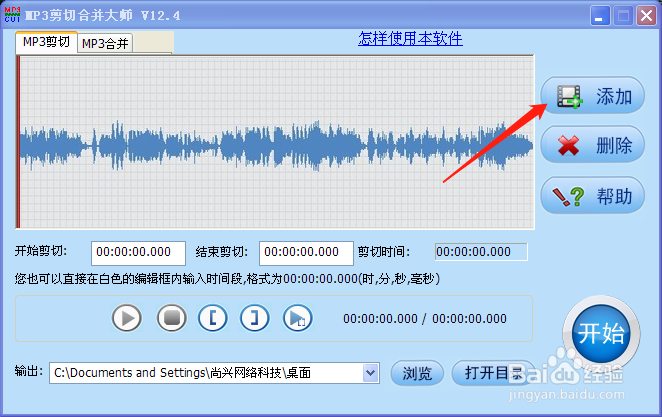This screenshot has width=662, height=417.
Task: Play the audio with the play icon
Action: pyautogui.click(x=127, y=318)
